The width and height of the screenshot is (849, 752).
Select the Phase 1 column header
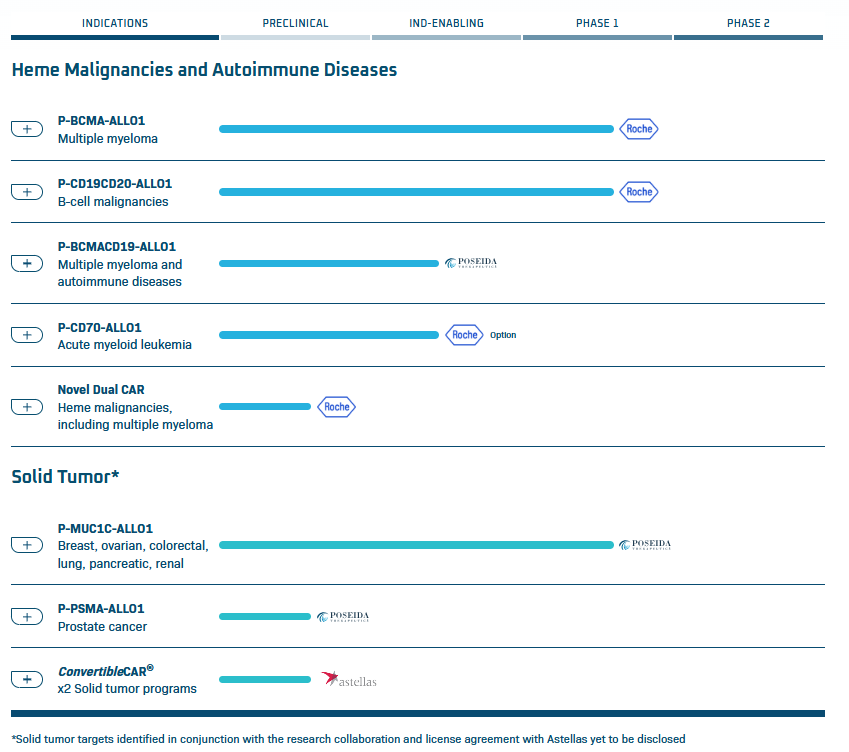pyautogui.click(x=597, y=23)
